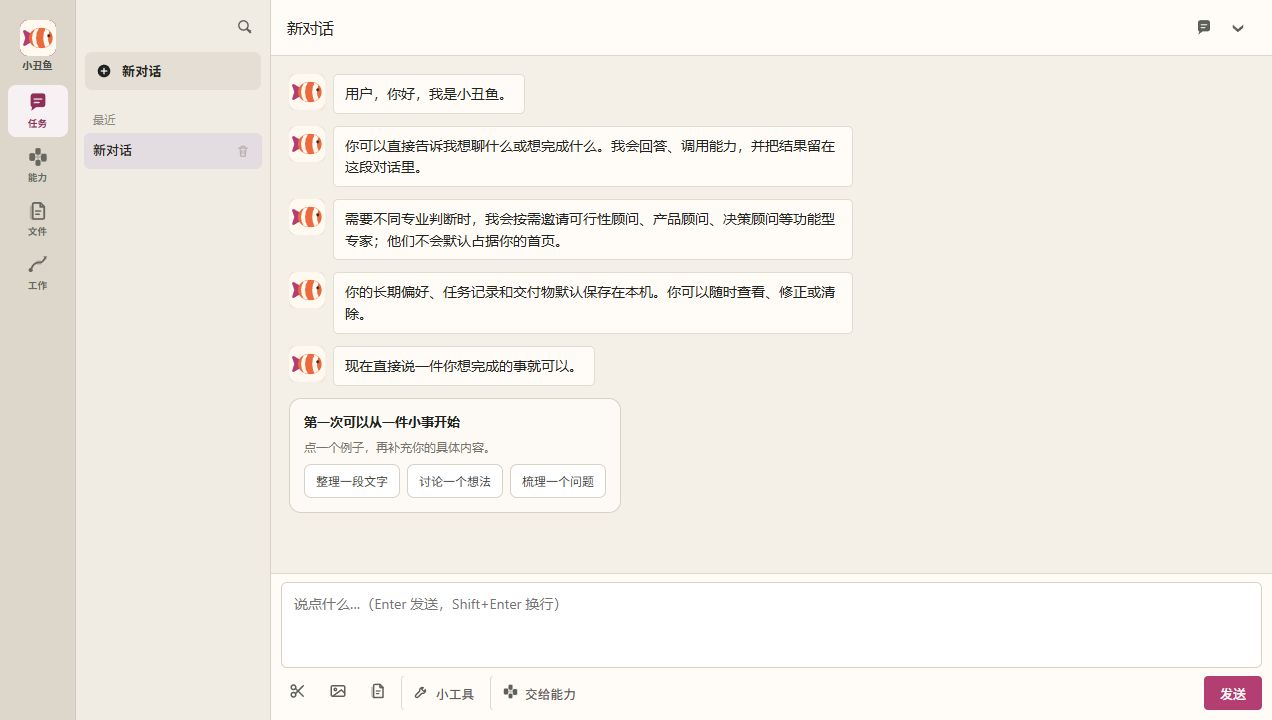The width and height of the screenshot is (1272, 720).
Task: Click avatar beside 用户，你好，我是小丑鱼 message
Action: 307,92
